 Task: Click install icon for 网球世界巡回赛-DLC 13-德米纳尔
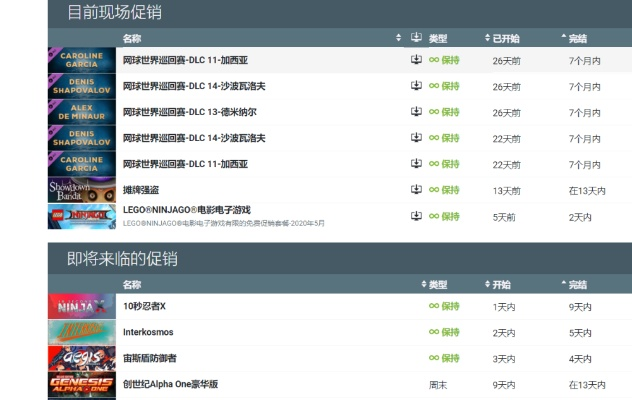pyautogui.click(x=416, y=112)
